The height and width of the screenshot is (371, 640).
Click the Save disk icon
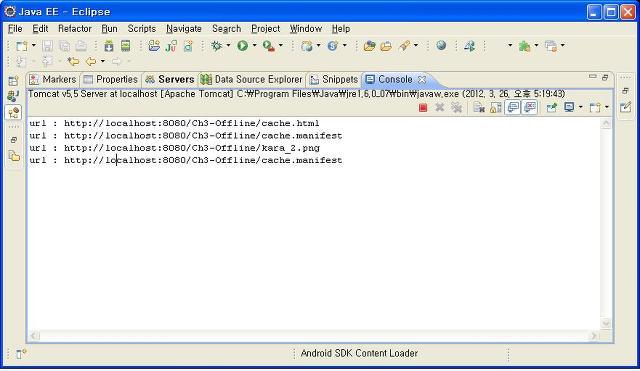point(47,46)
